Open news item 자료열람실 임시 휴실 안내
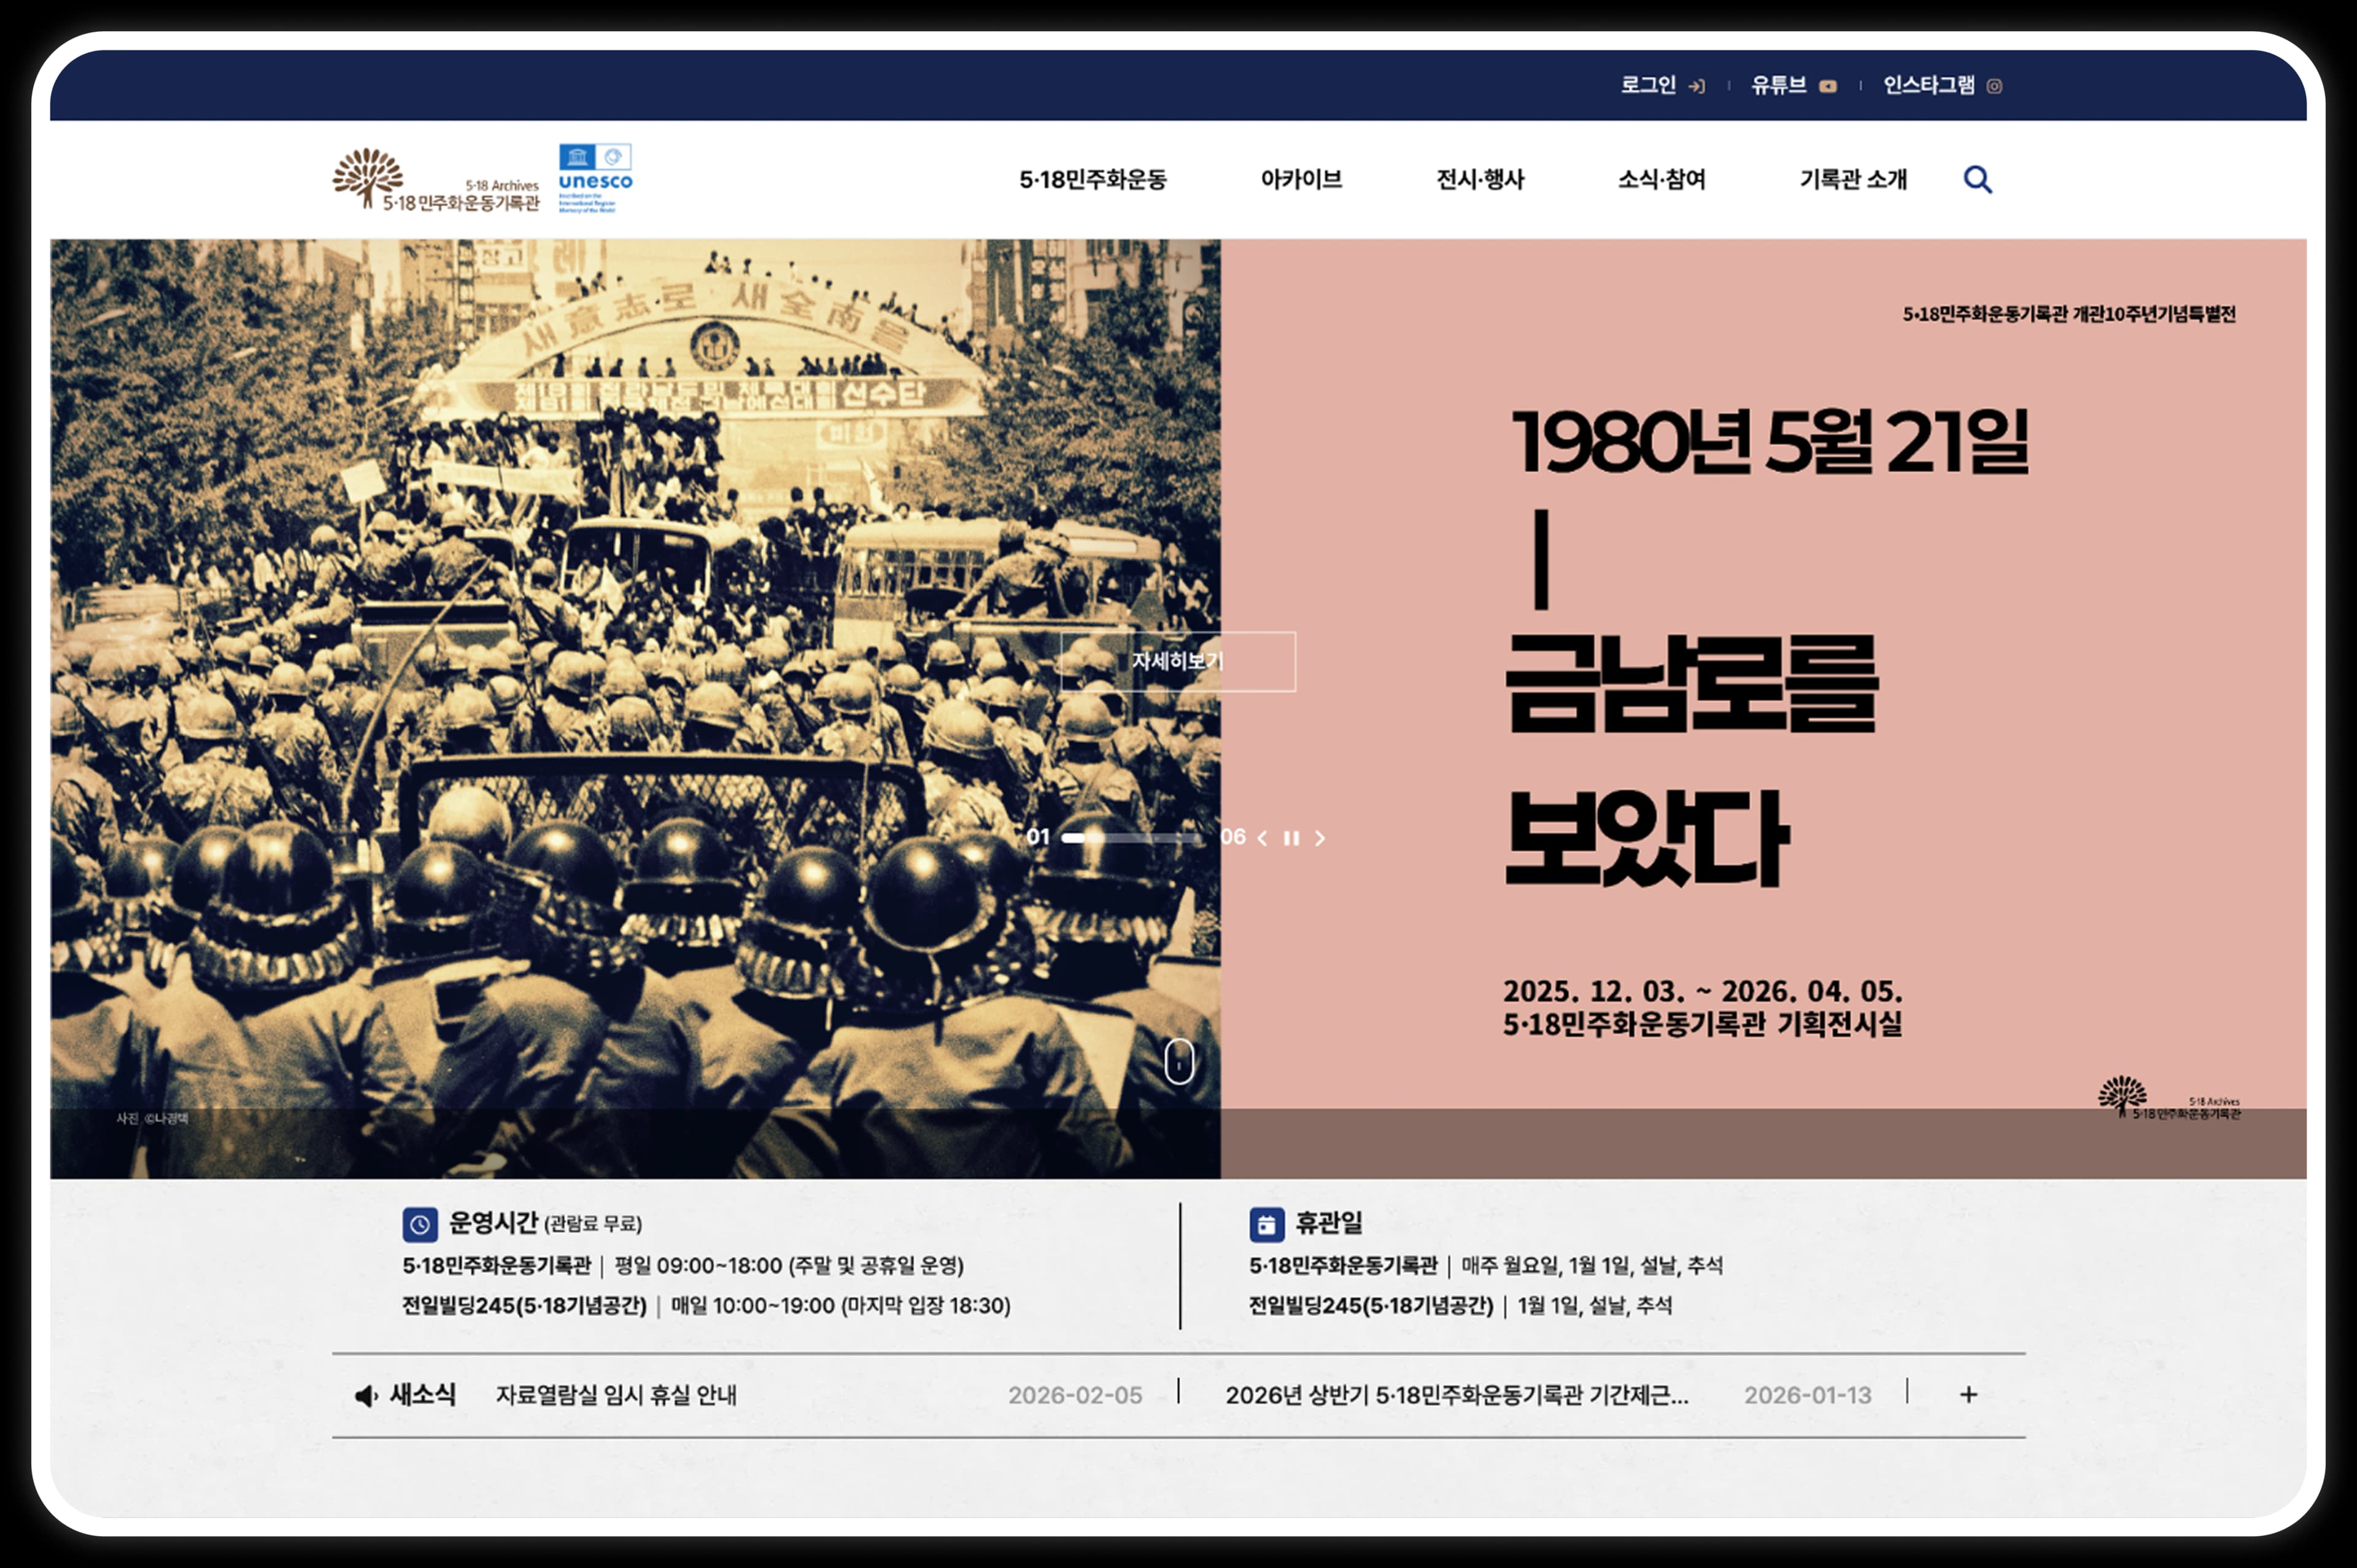2357x1568 pixels. point(616,1395)
